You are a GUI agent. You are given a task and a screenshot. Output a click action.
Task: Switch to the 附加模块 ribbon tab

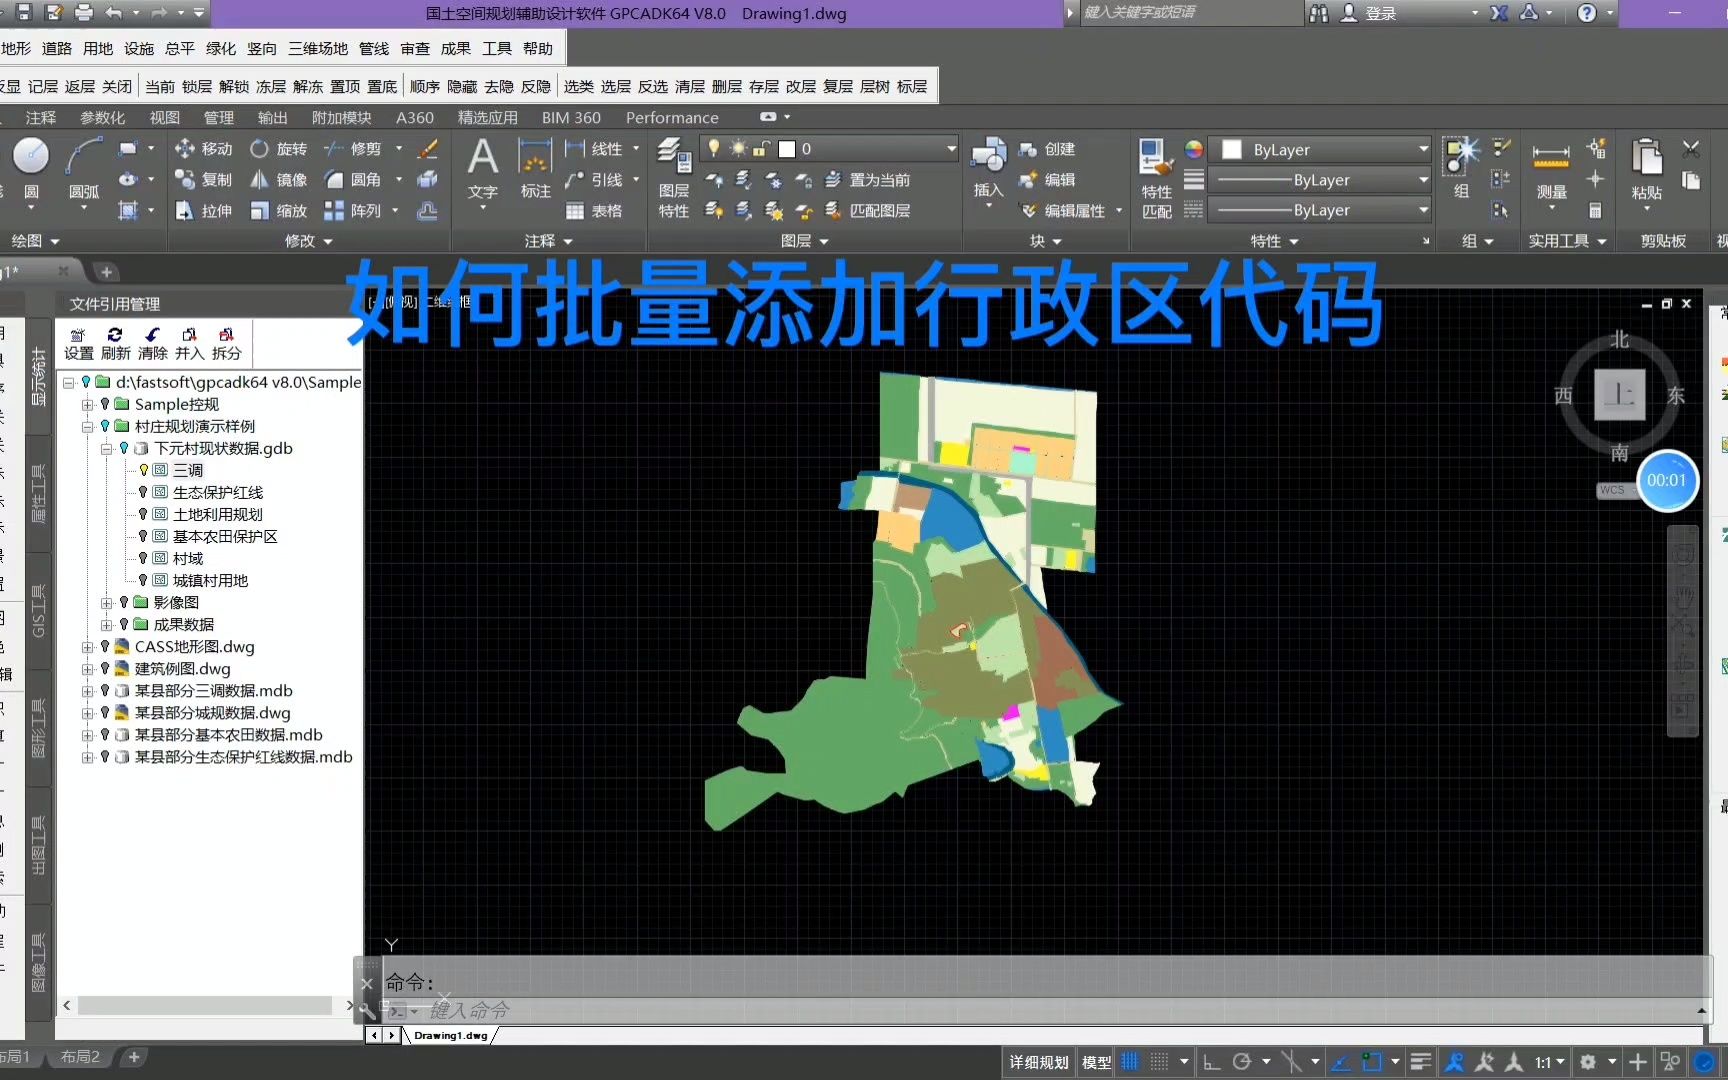pyautogui.click(x=341, y=117)
